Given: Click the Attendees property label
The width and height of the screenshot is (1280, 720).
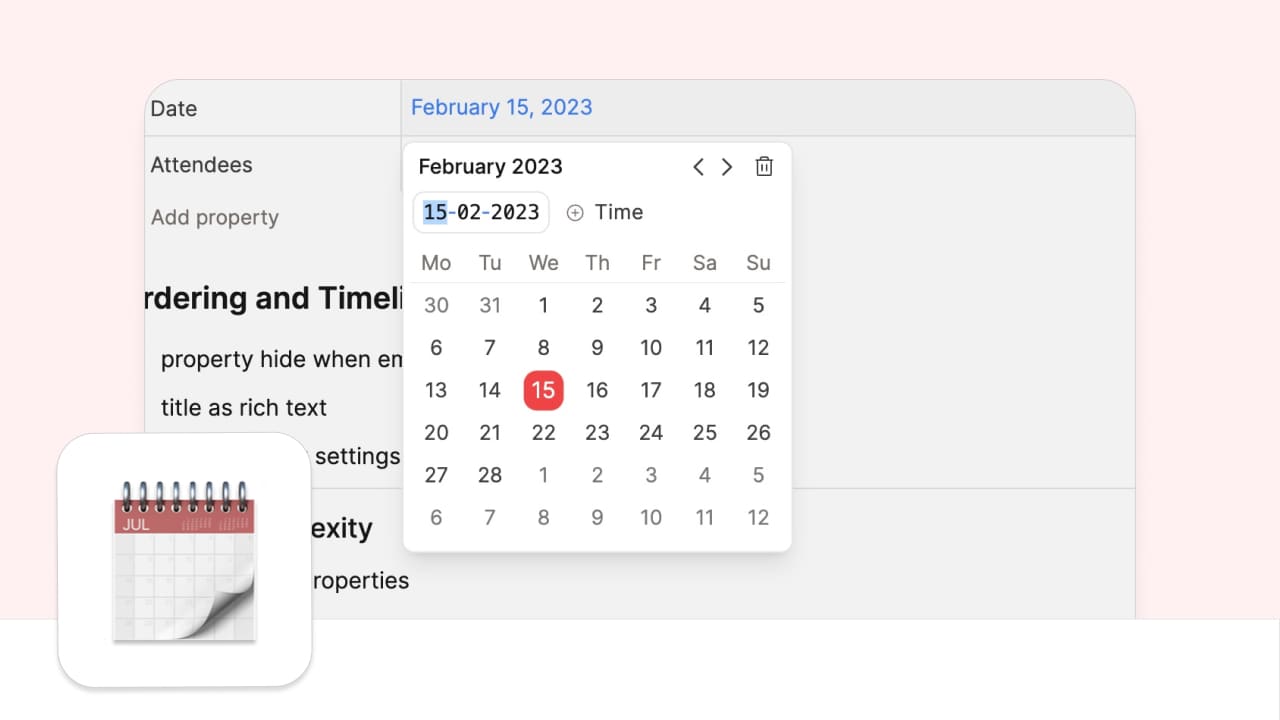Looking at the screenshot, I should 202,165.
